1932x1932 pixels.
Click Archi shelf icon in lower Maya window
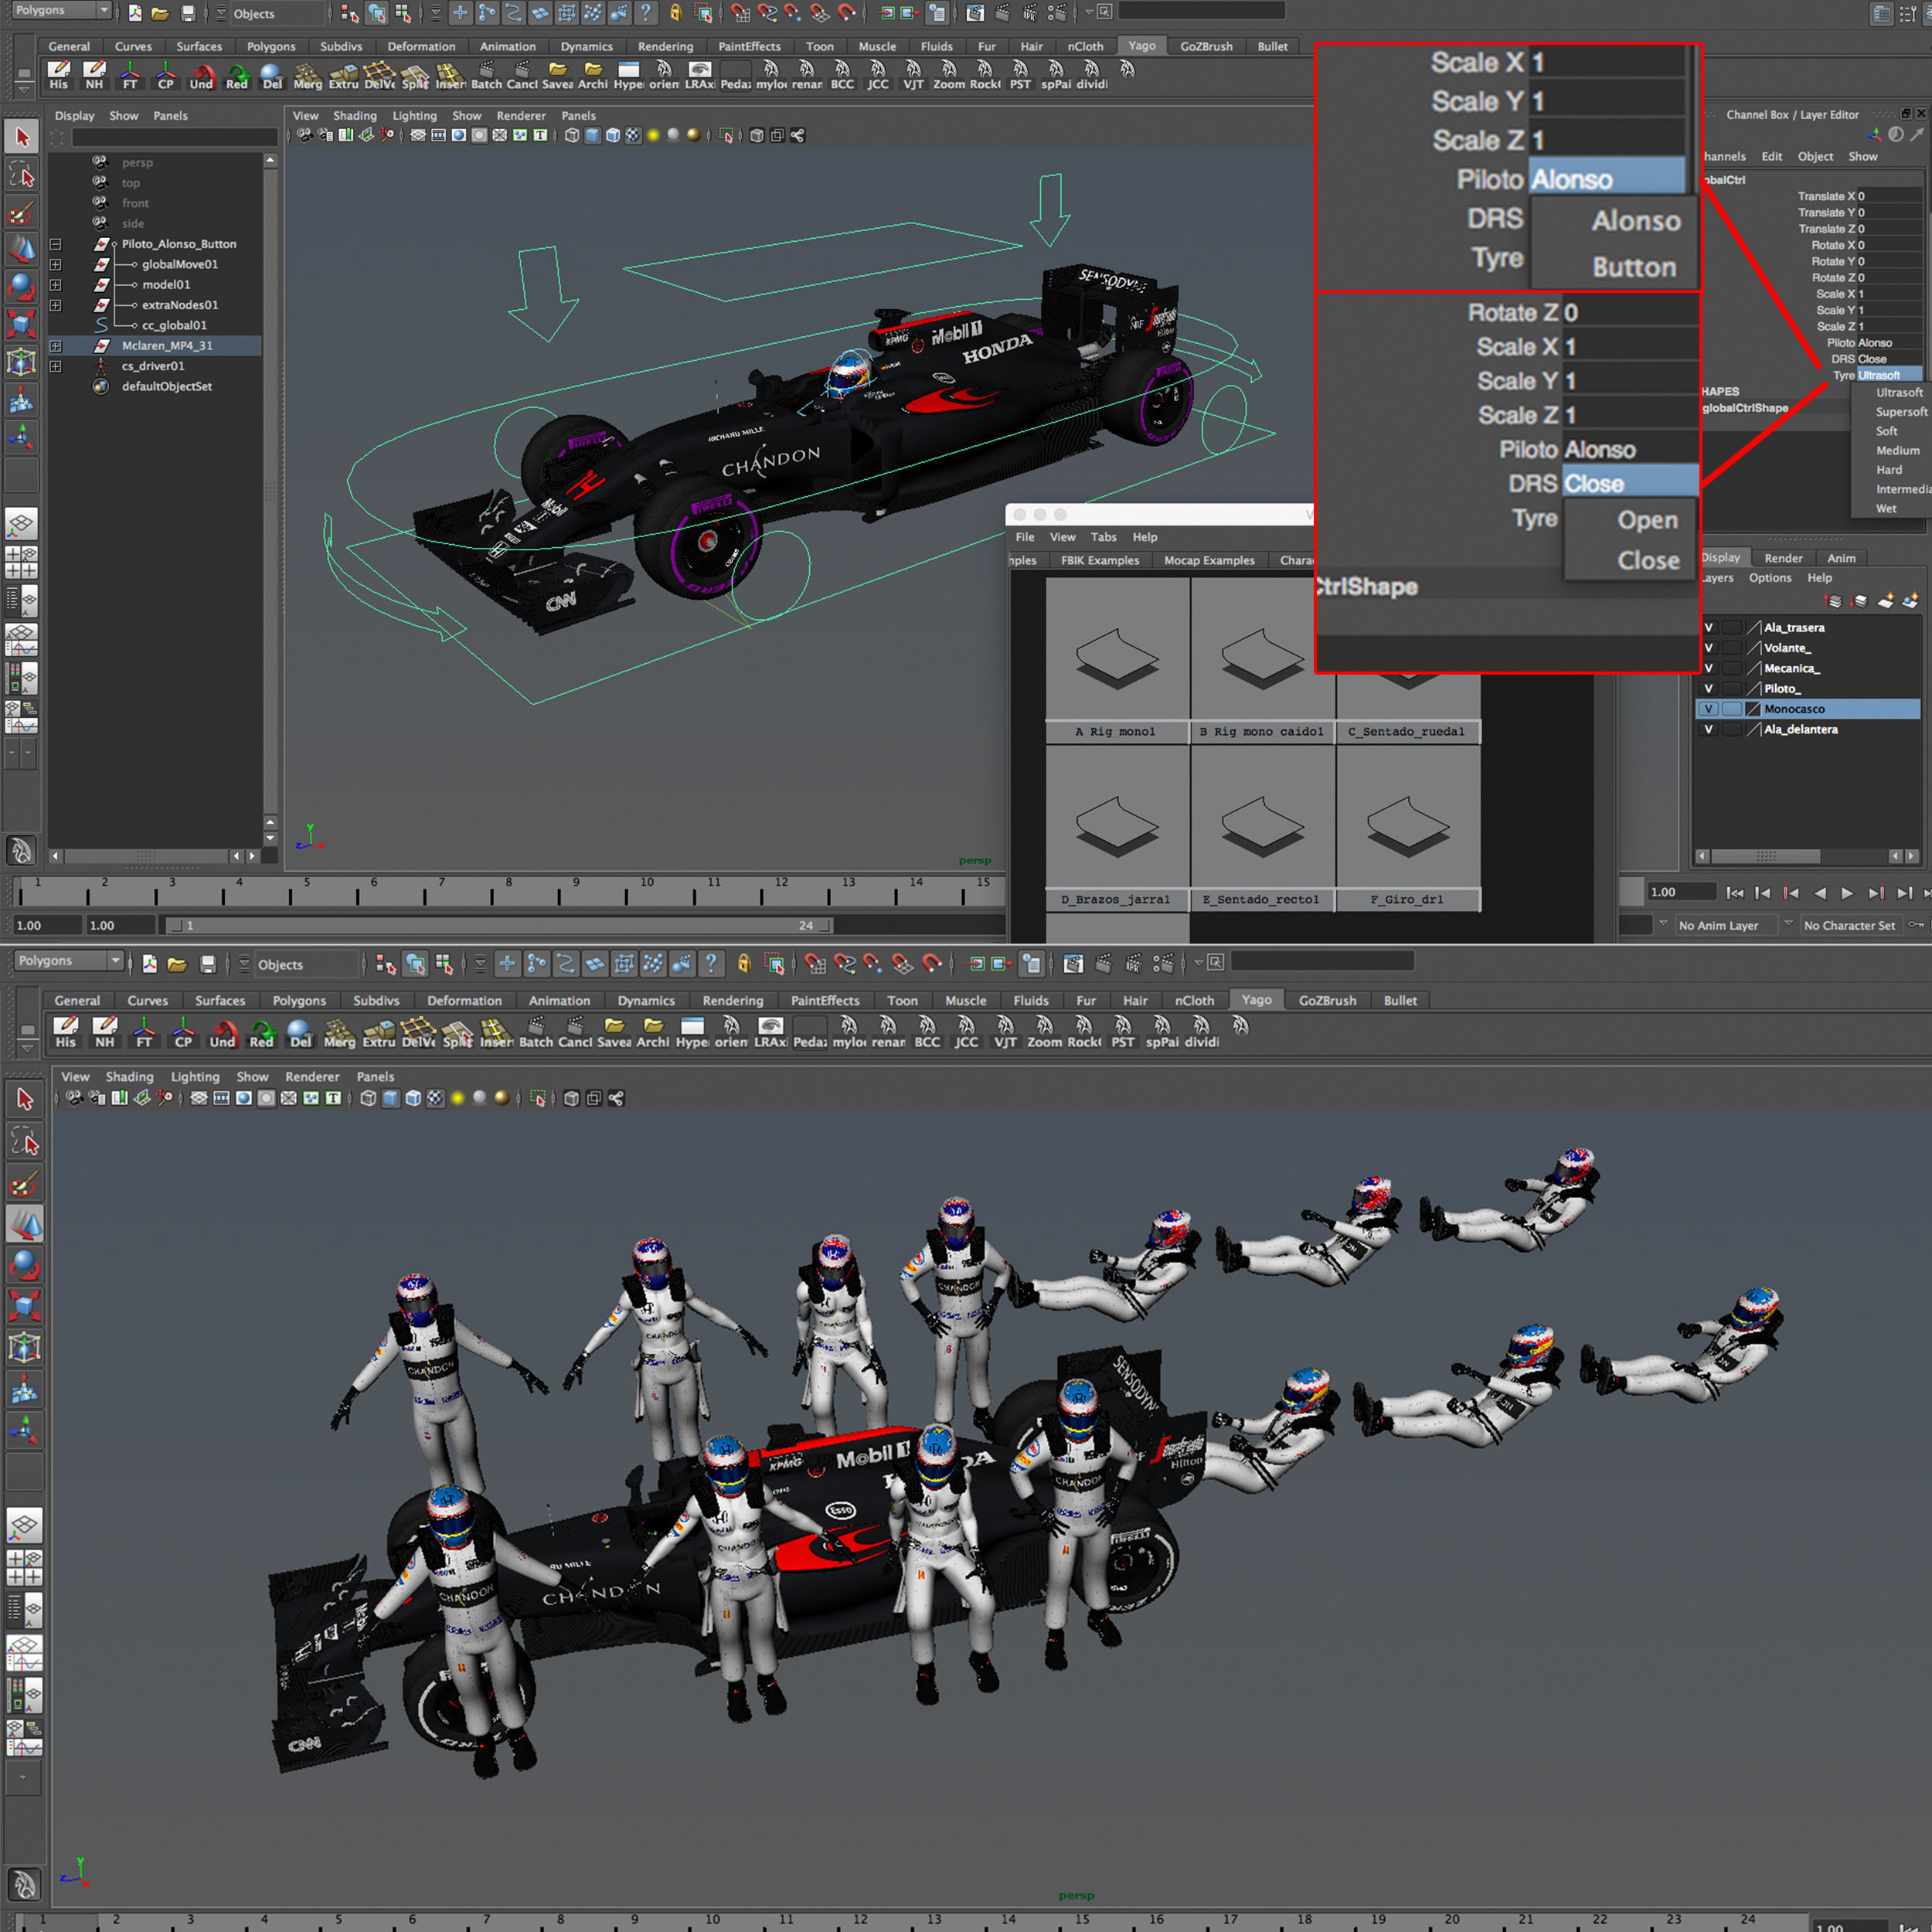pos(653,1032)
